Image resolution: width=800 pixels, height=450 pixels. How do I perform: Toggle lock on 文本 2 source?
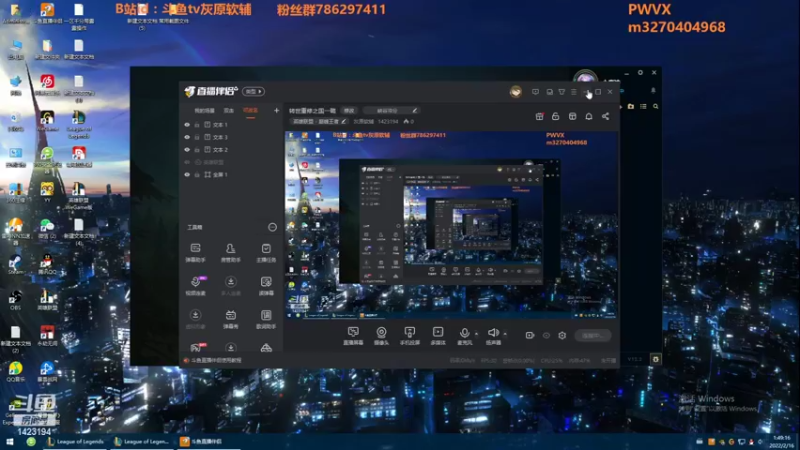click(197, 149)
